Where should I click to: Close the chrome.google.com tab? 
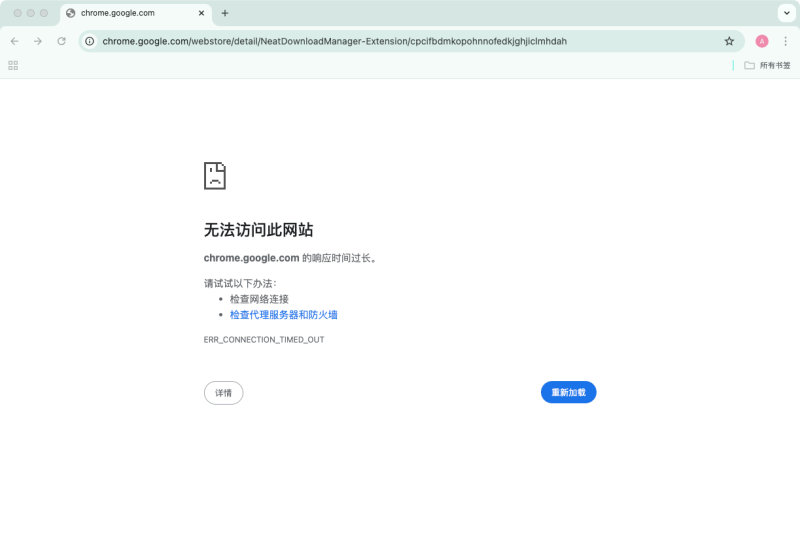(x=202, y=13)
